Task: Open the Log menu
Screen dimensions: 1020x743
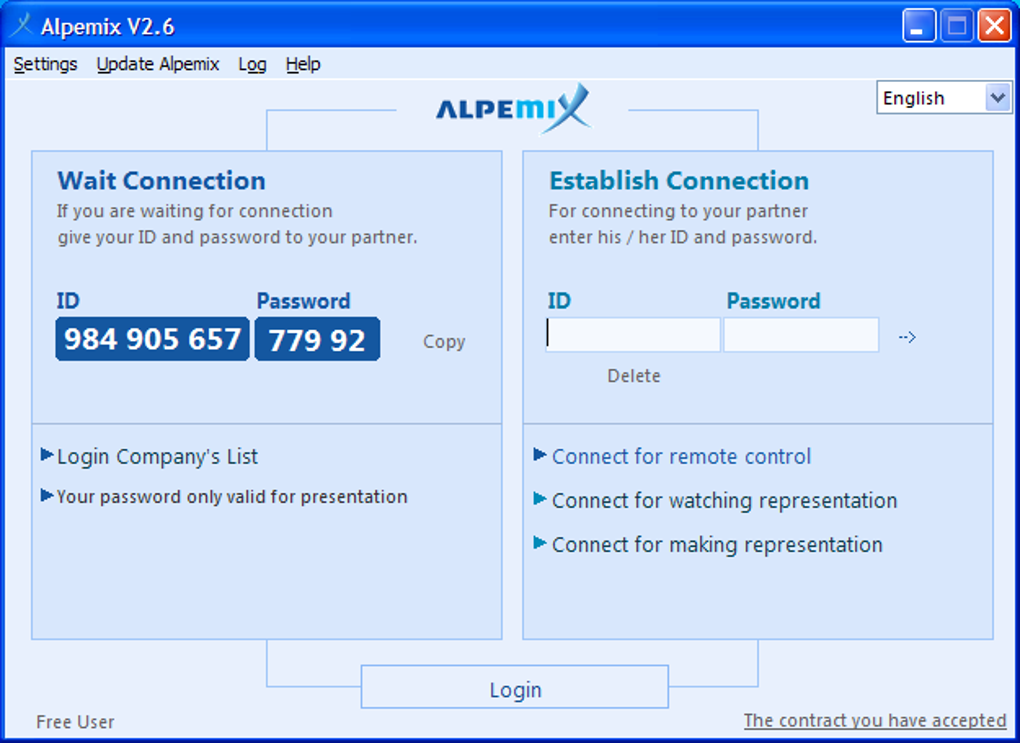Action: coord(252,64)
